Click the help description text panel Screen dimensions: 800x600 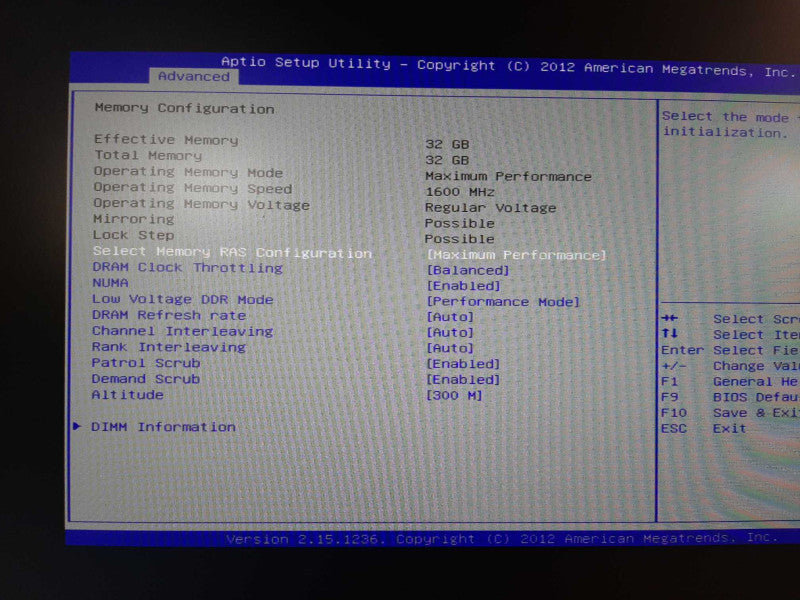coord(731,124)
